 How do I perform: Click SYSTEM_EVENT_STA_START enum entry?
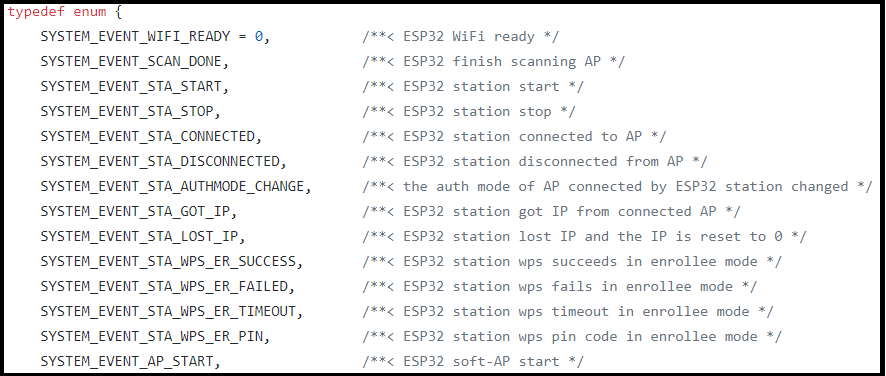[131, 87]
